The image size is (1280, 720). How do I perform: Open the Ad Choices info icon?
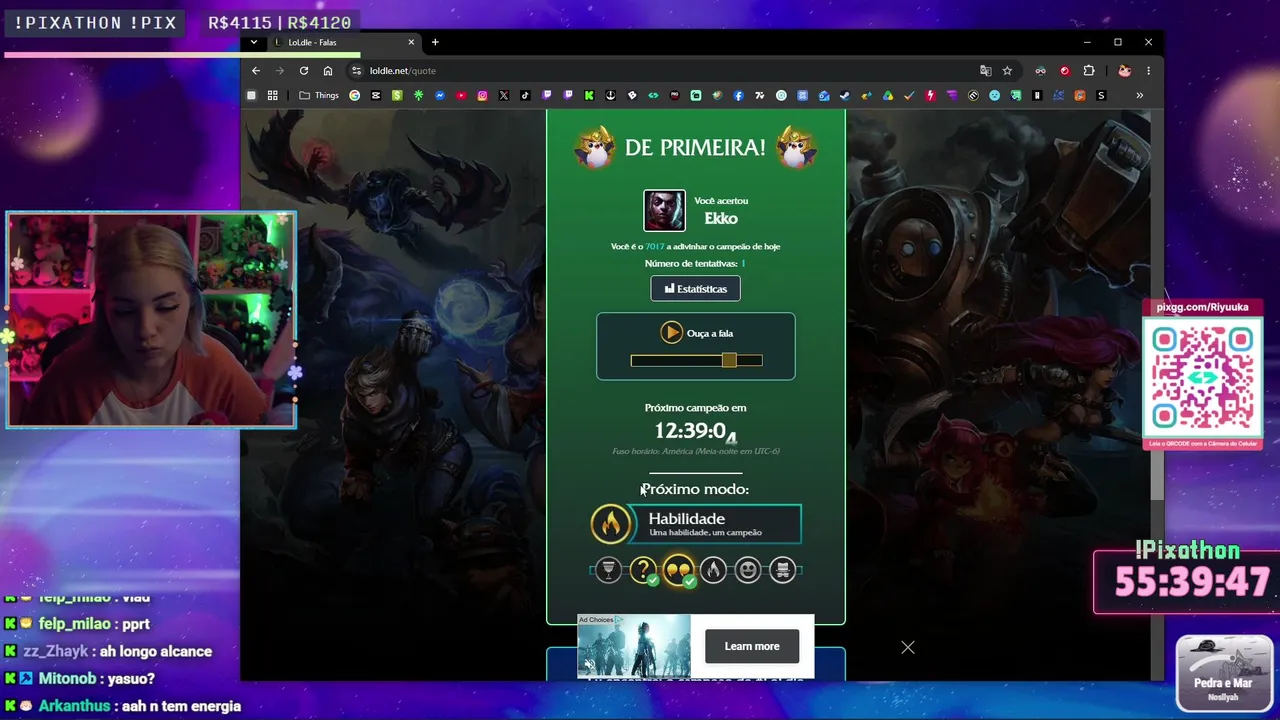(x=619, y=620)
